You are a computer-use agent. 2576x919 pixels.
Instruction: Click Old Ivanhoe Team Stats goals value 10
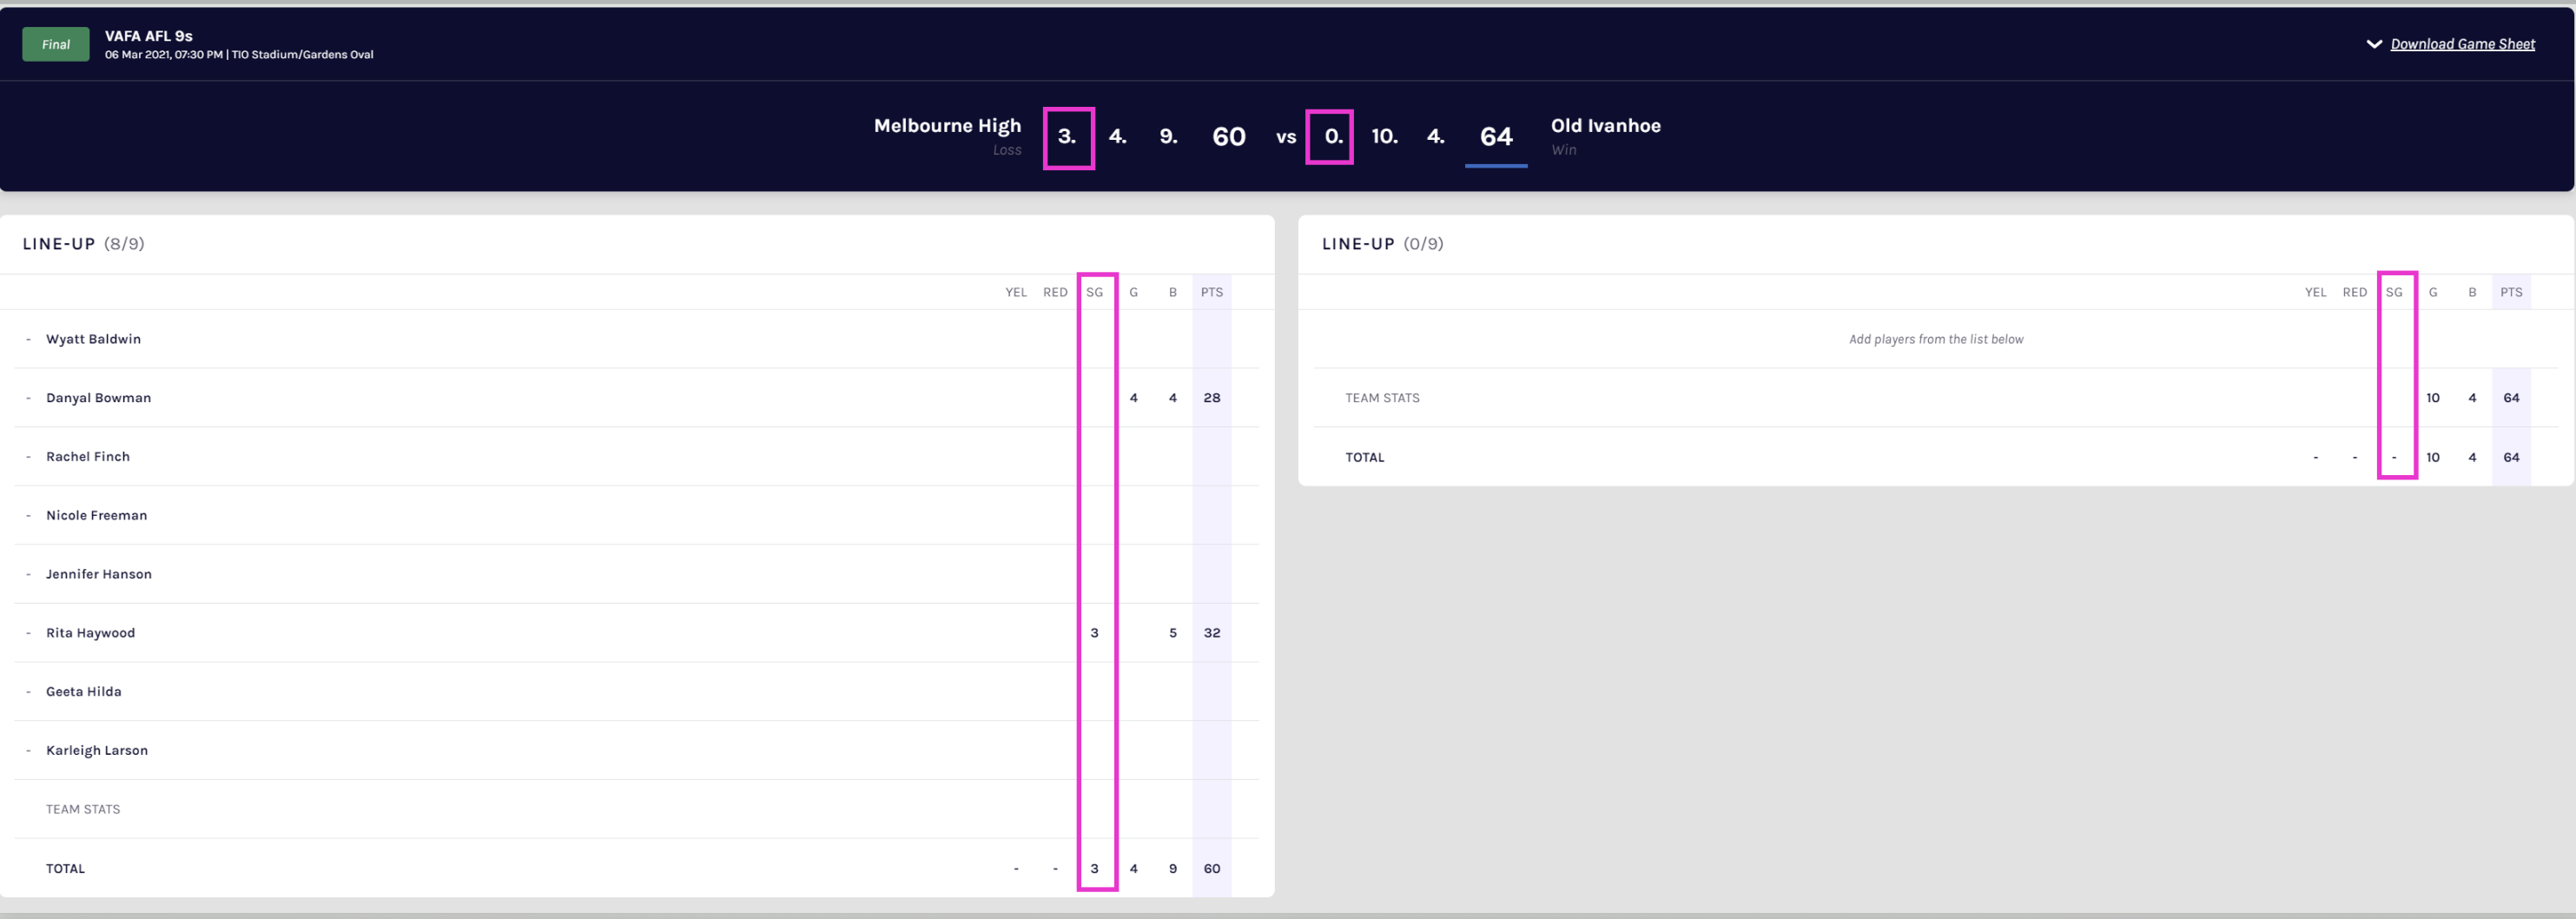click(2432, 398)
